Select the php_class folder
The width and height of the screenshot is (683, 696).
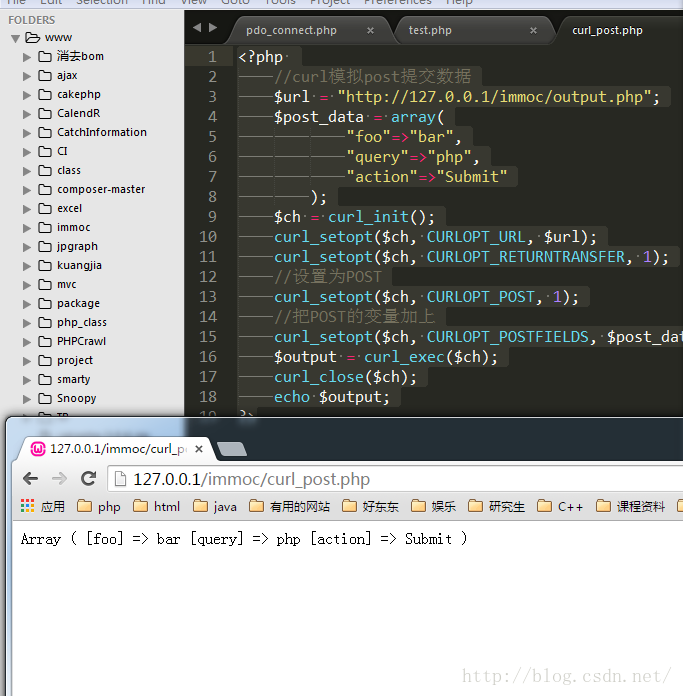[82, 323]
